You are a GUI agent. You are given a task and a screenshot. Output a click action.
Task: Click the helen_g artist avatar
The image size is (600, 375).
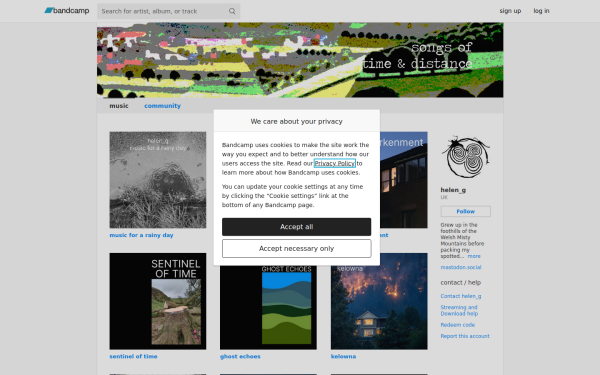click(465, 157)
